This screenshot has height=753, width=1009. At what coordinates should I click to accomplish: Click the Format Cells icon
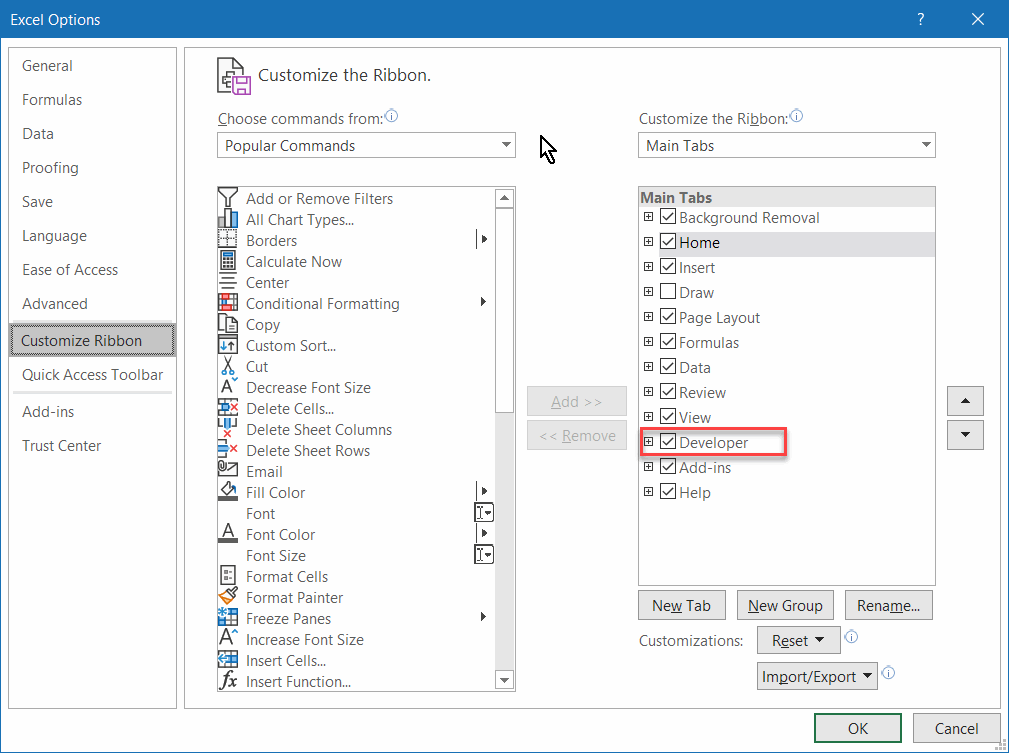(x=228, y=576)
